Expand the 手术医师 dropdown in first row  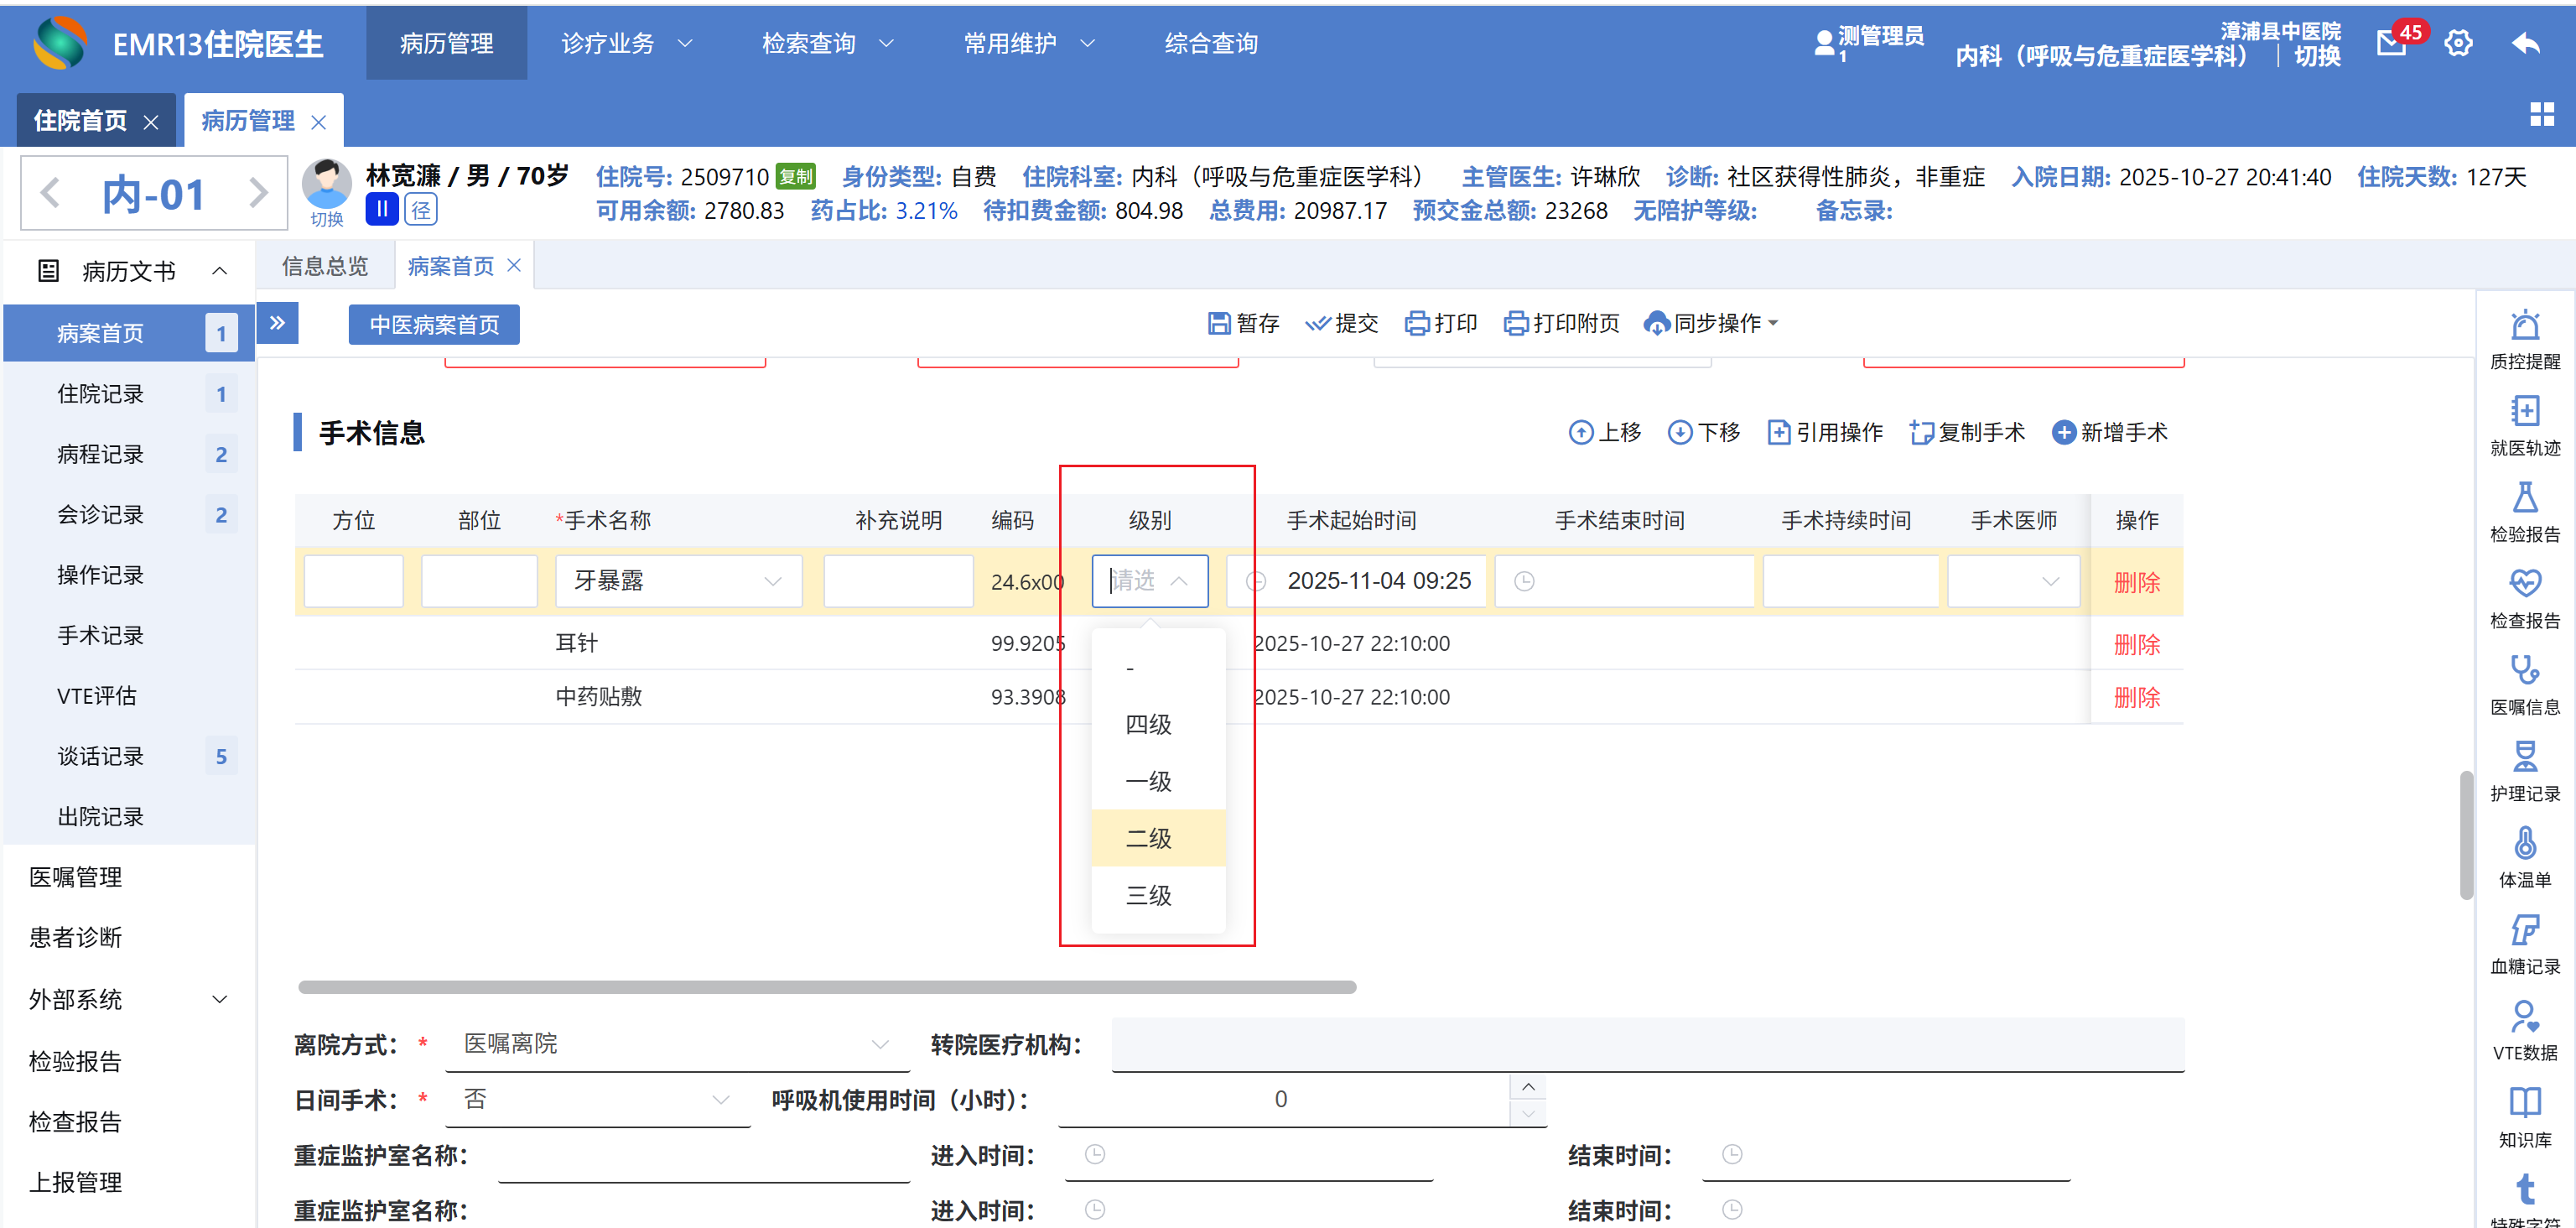(x=2013, y=581)
